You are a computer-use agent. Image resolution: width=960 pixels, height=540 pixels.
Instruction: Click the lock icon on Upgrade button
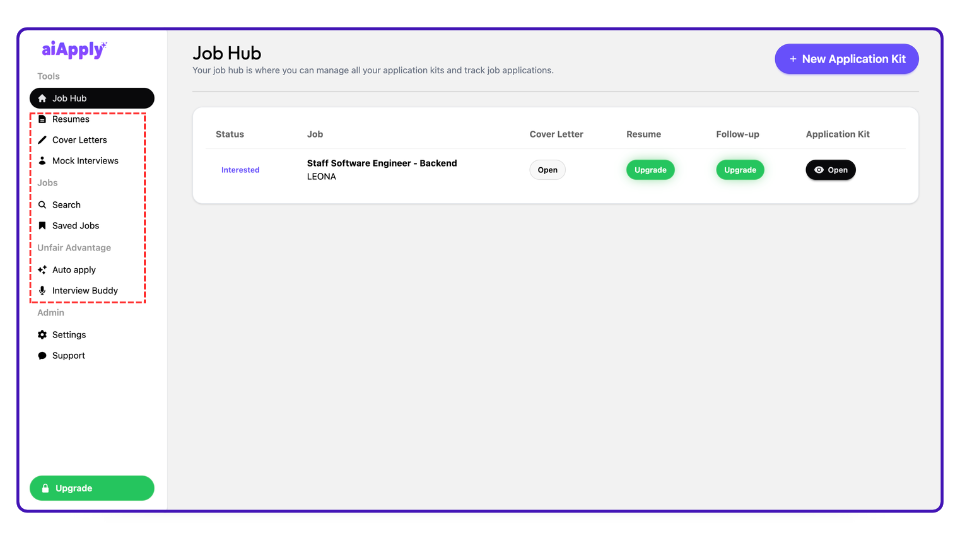[45, 488]
